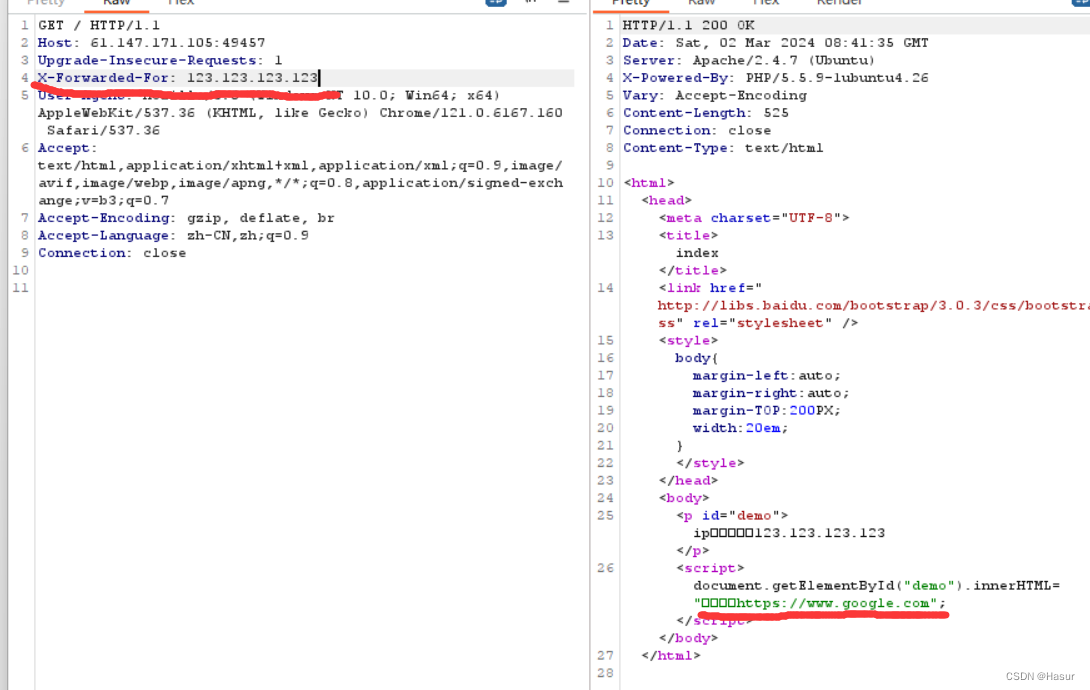Click the opening <body> tag on line 24
Viewport: 1090px width, 690px height.
(x=684, y=498)
